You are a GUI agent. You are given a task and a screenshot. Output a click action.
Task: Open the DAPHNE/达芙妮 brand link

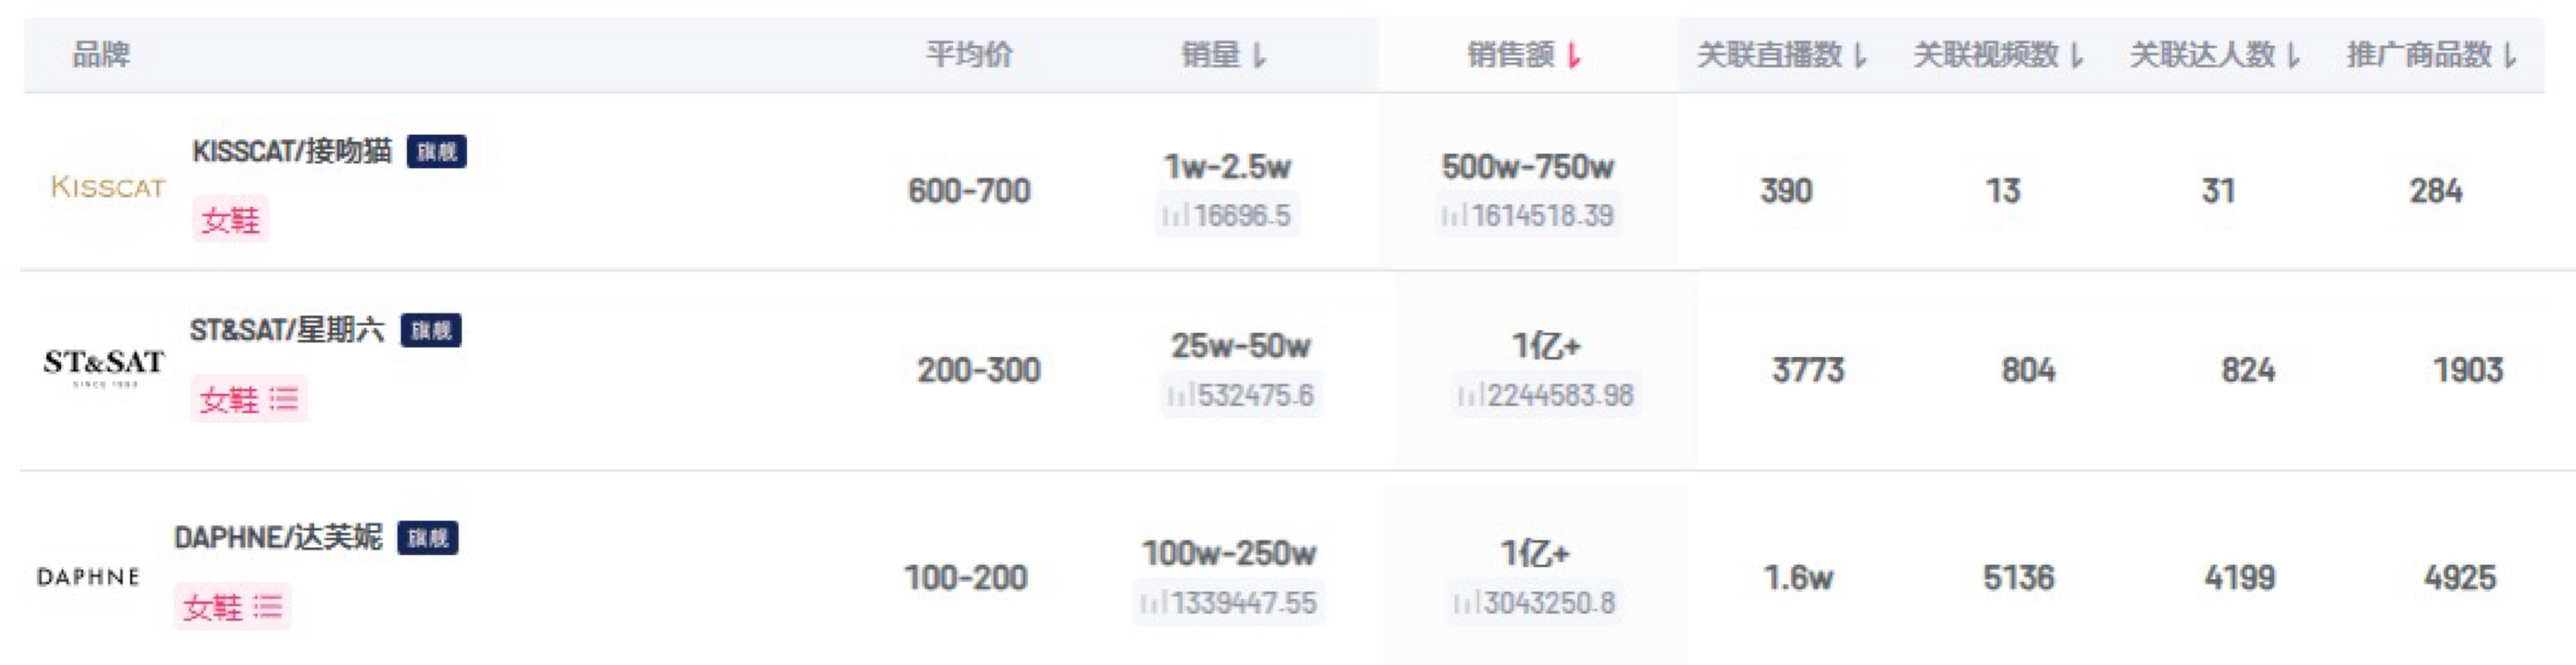(278, 538)
